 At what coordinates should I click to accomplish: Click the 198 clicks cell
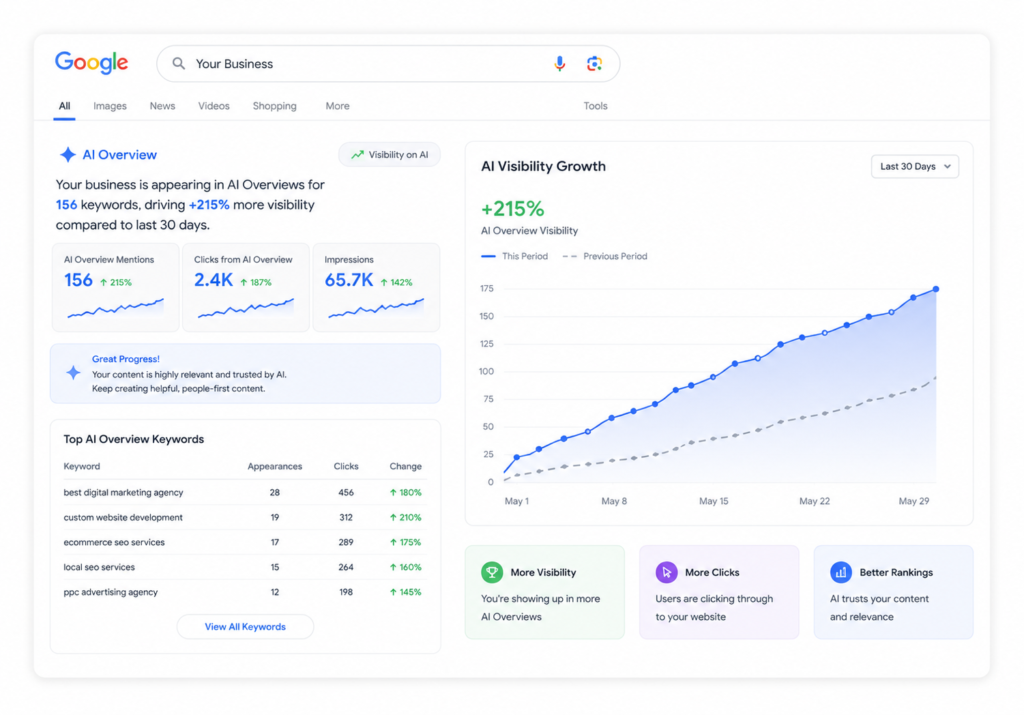[x=345, y=592]
